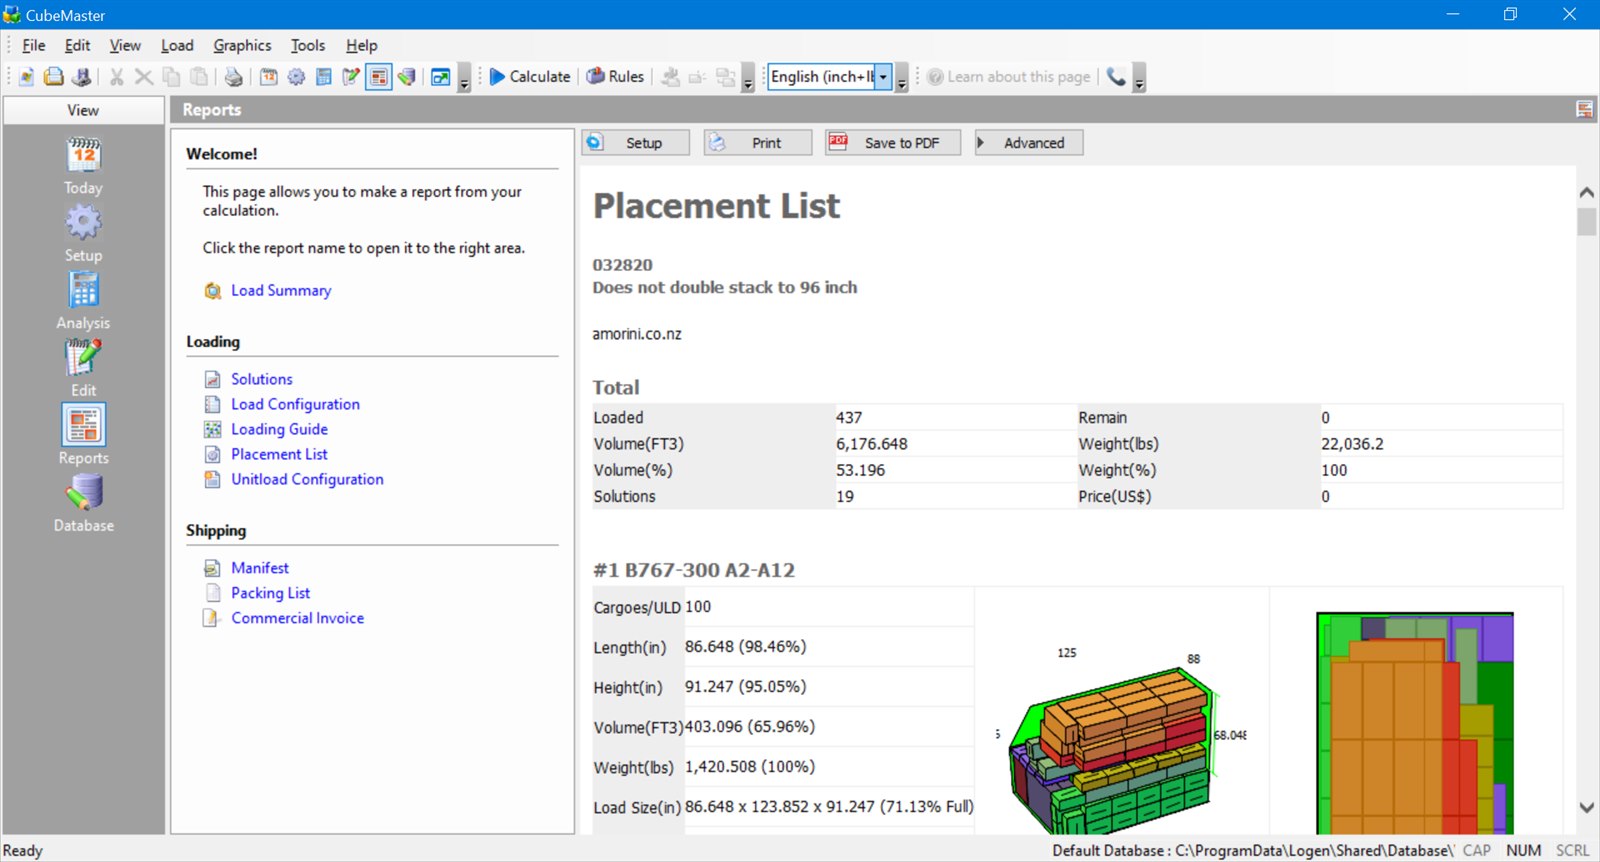Click the report Setup button
The height and width of the screenshot is (862, 1600).
tap(636, 143)
